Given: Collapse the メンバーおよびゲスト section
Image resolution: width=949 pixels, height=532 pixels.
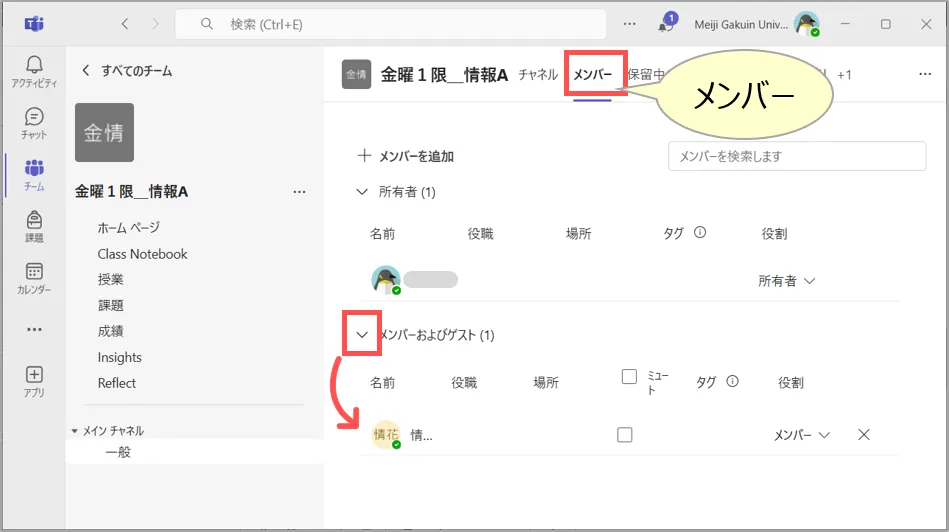Looking at the screenshot, I should pos(363,335).
